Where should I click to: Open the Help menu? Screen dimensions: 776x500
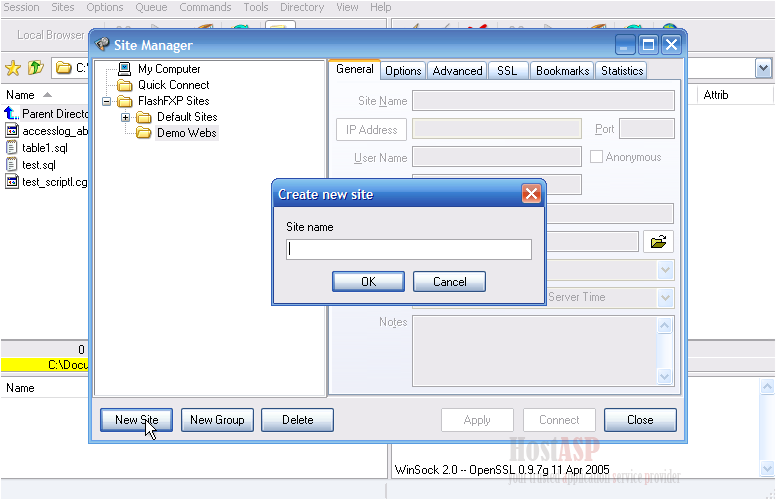coord(381,7)
